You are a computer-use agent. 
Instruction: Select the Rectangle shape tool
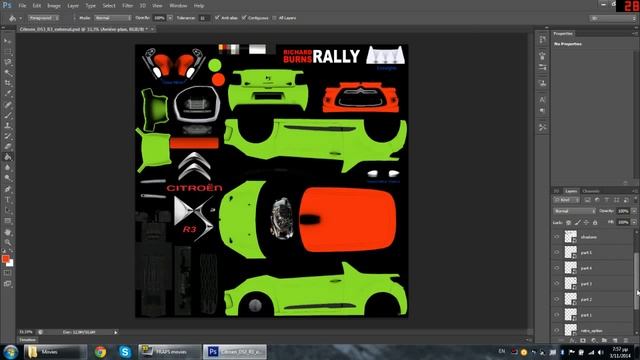7,221
